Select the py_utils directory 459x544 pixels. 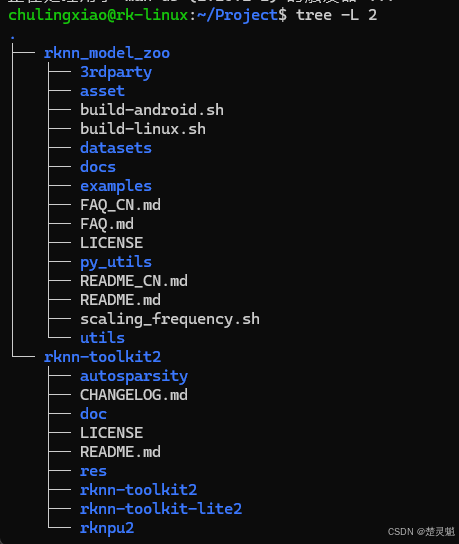116,262
